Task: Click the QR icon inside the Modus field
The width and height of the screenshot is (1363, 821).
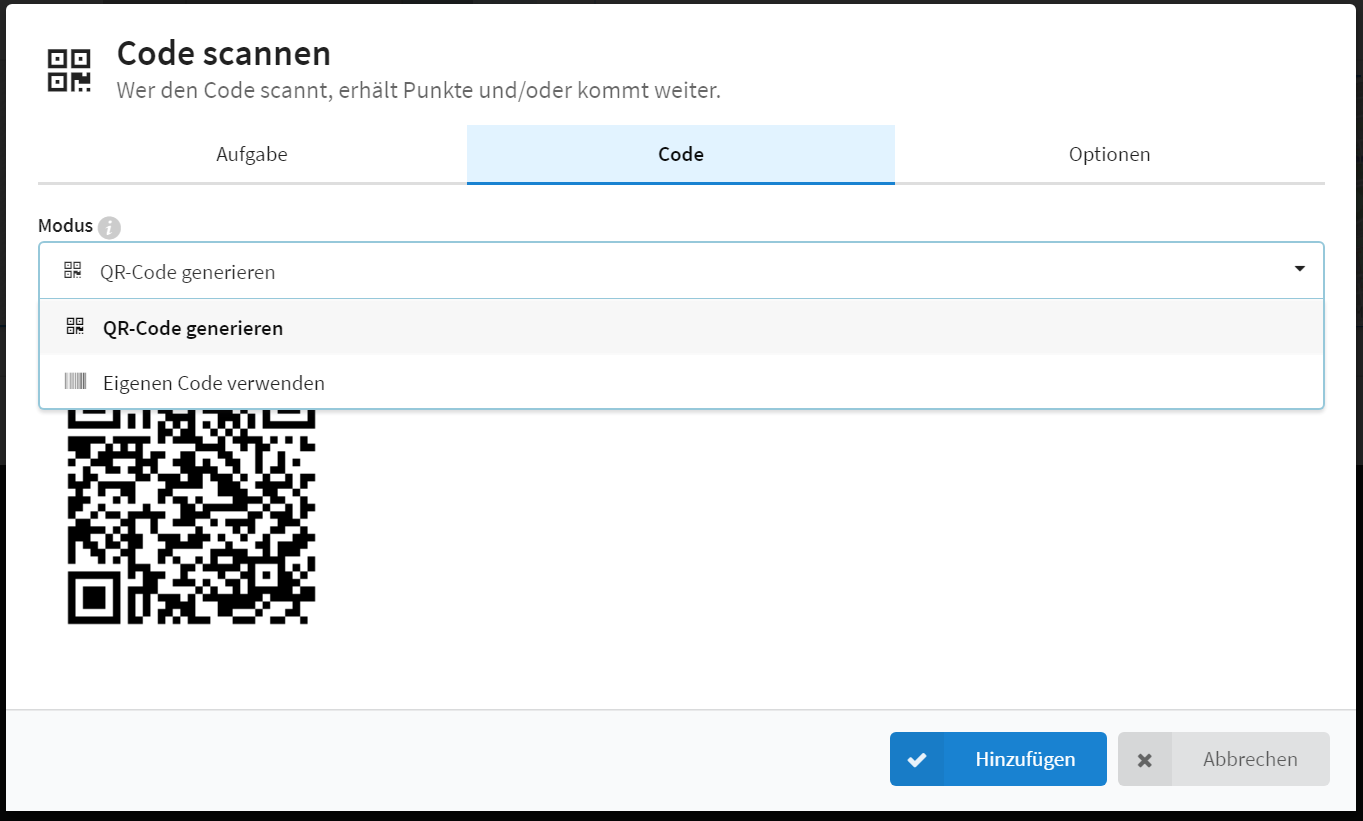Action: point(72,270)
